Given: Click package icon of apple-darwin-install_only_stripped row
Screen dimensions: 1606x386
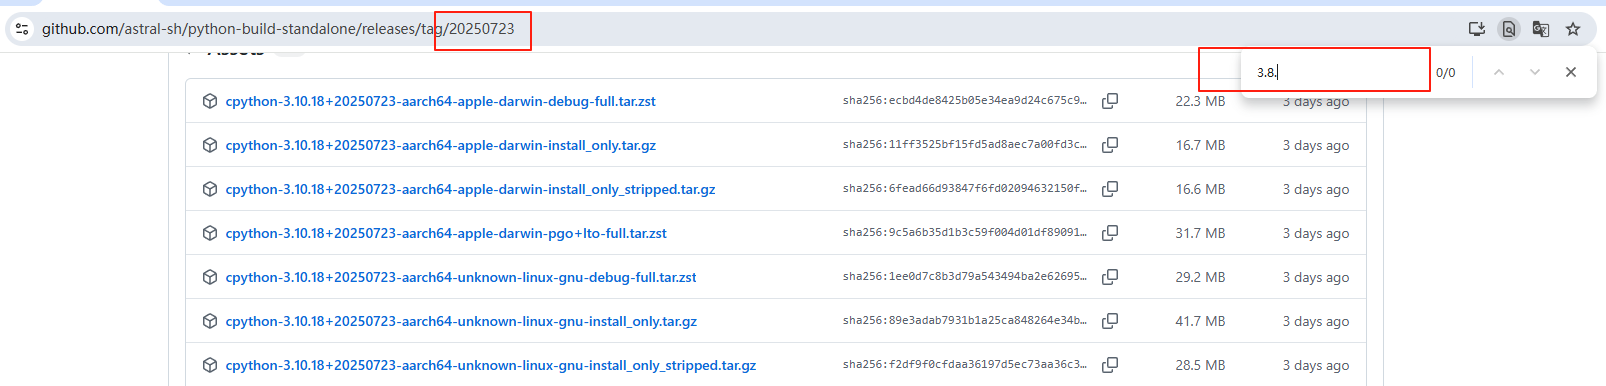Looking at the screenshot, I should coord(210,189).
